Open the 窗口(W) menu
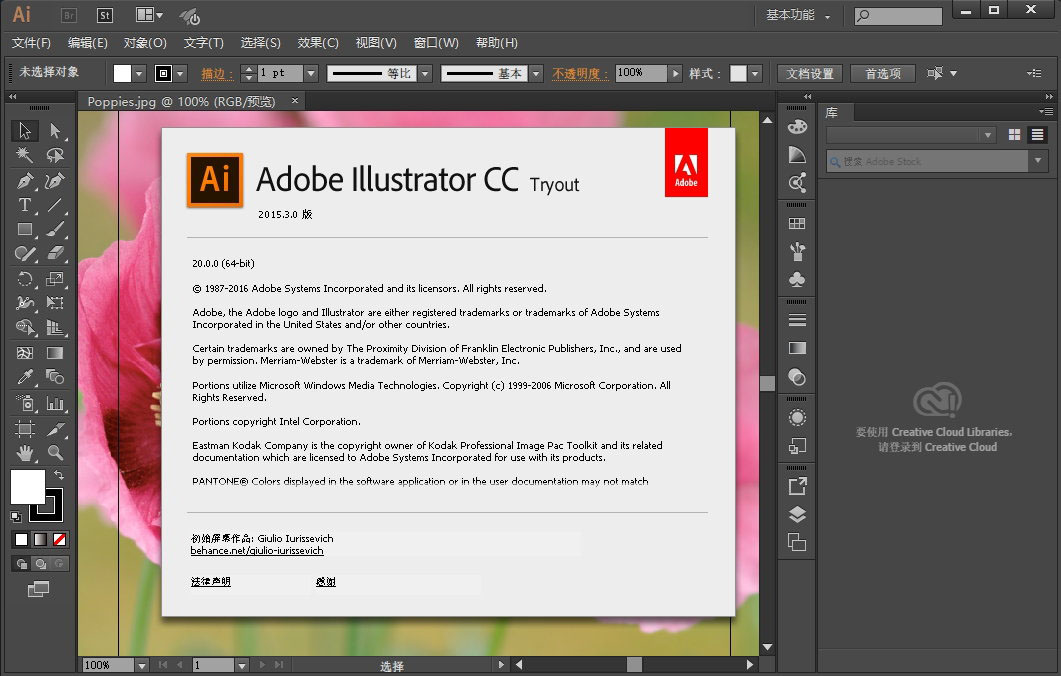 [x=436, y=43]
